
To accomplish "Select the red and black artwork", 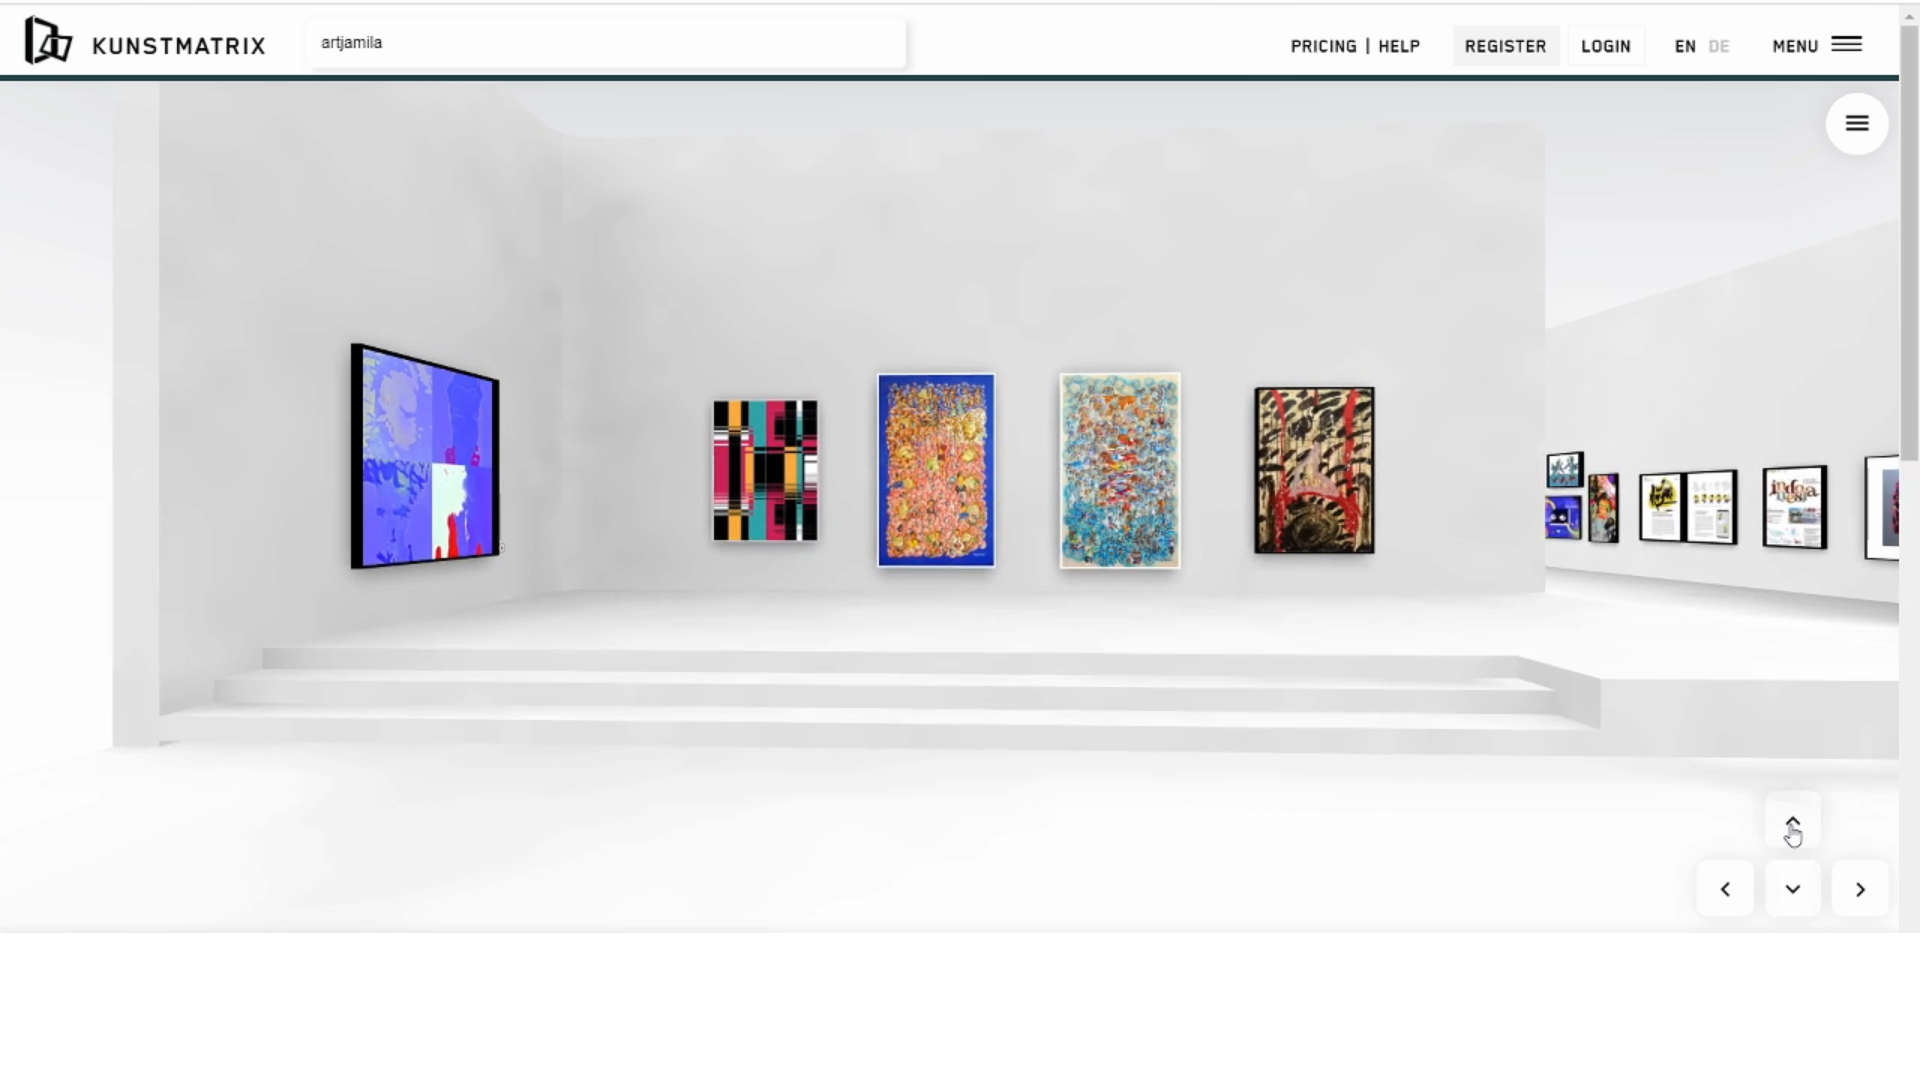I will coord(1314,470).
